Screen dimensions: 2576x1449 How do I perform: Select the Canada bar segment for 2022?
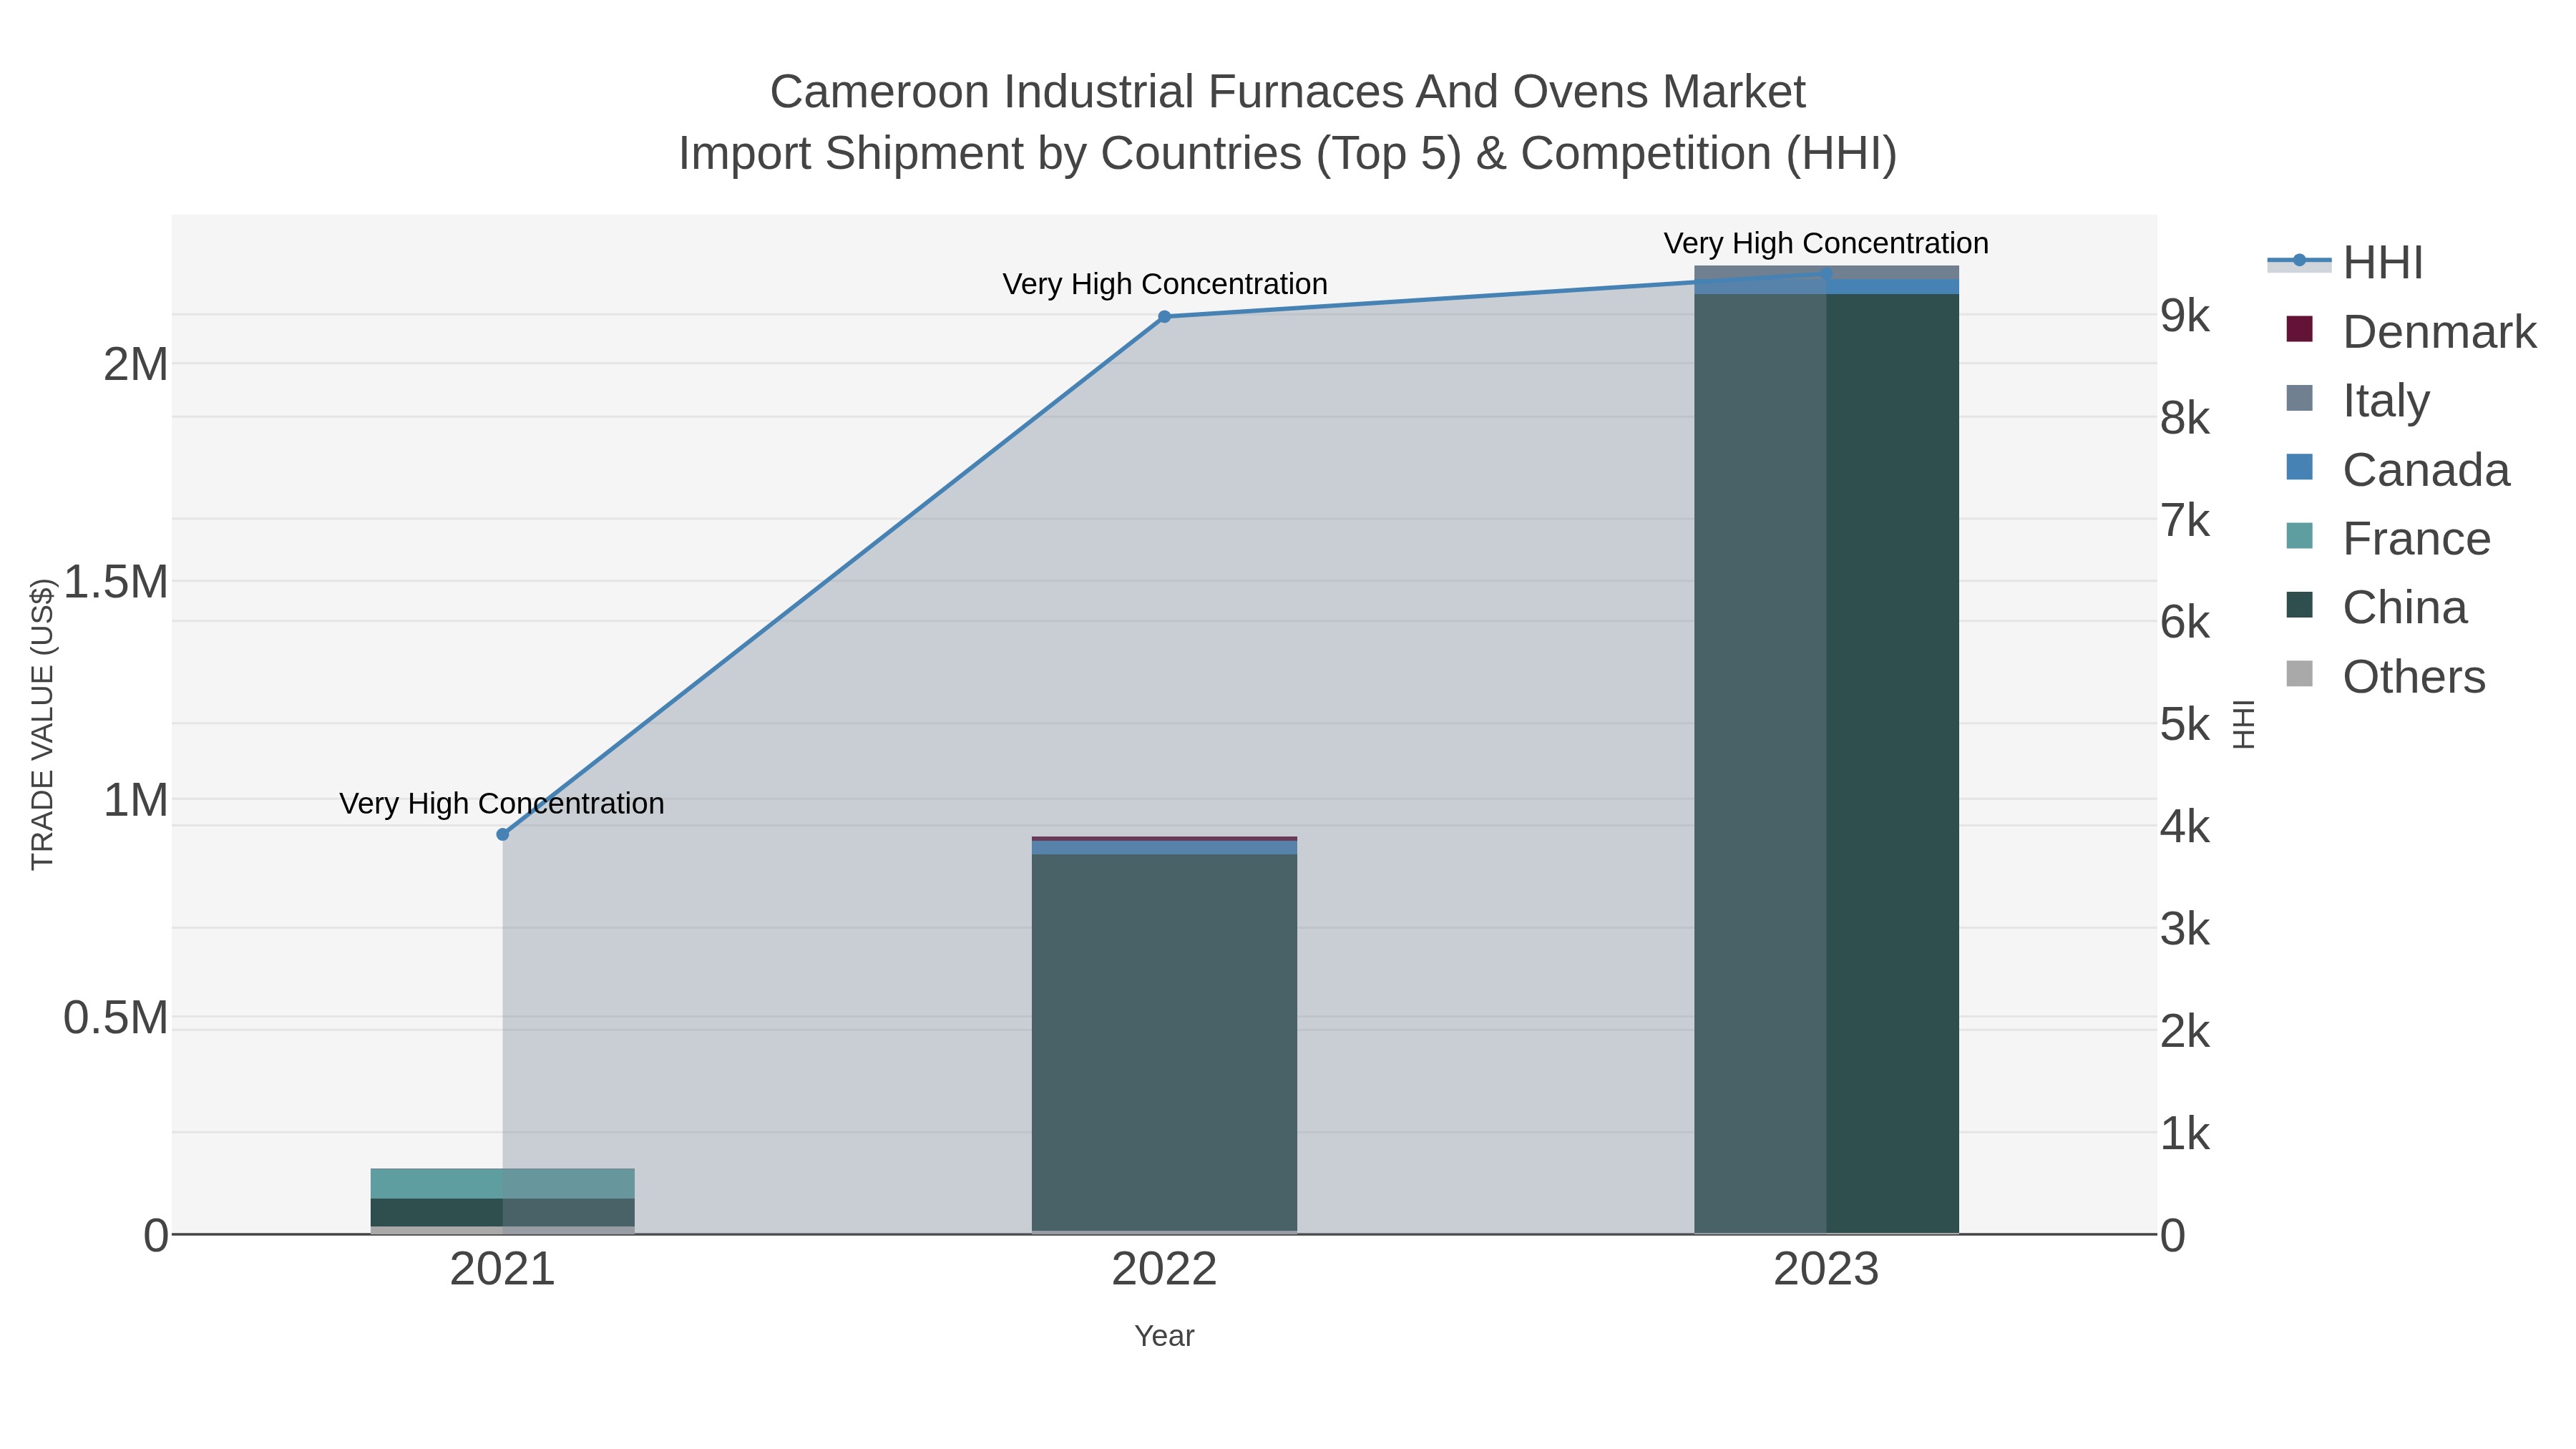click(x=1164, y=847)
